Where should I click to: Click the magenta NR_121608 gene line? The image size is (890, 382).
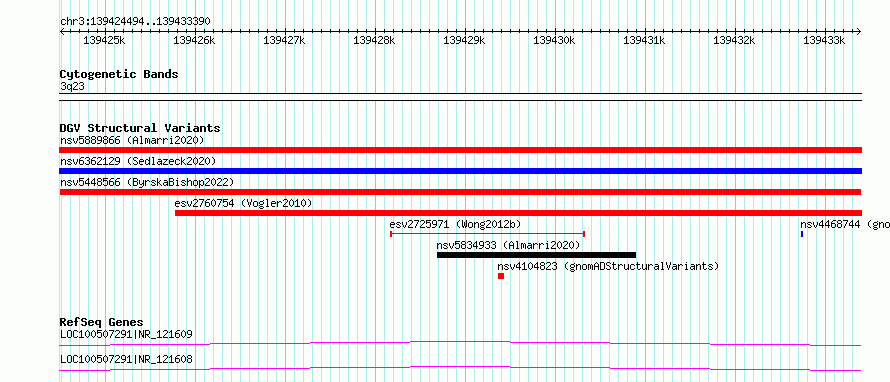pos(460,368)
